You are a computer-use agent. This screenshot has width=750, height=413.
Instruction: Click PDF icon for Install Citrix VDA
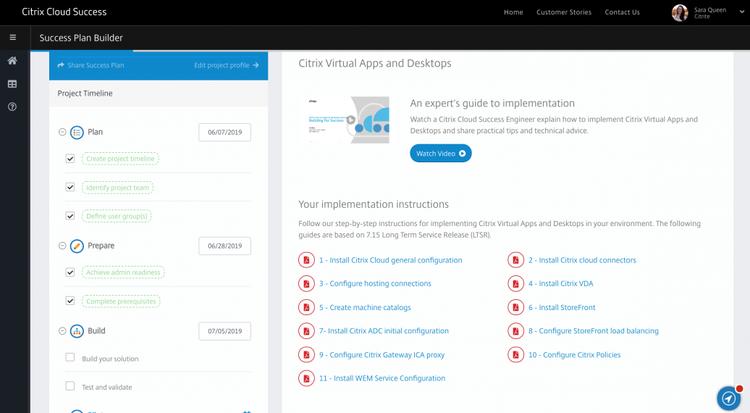click(516, 283)
